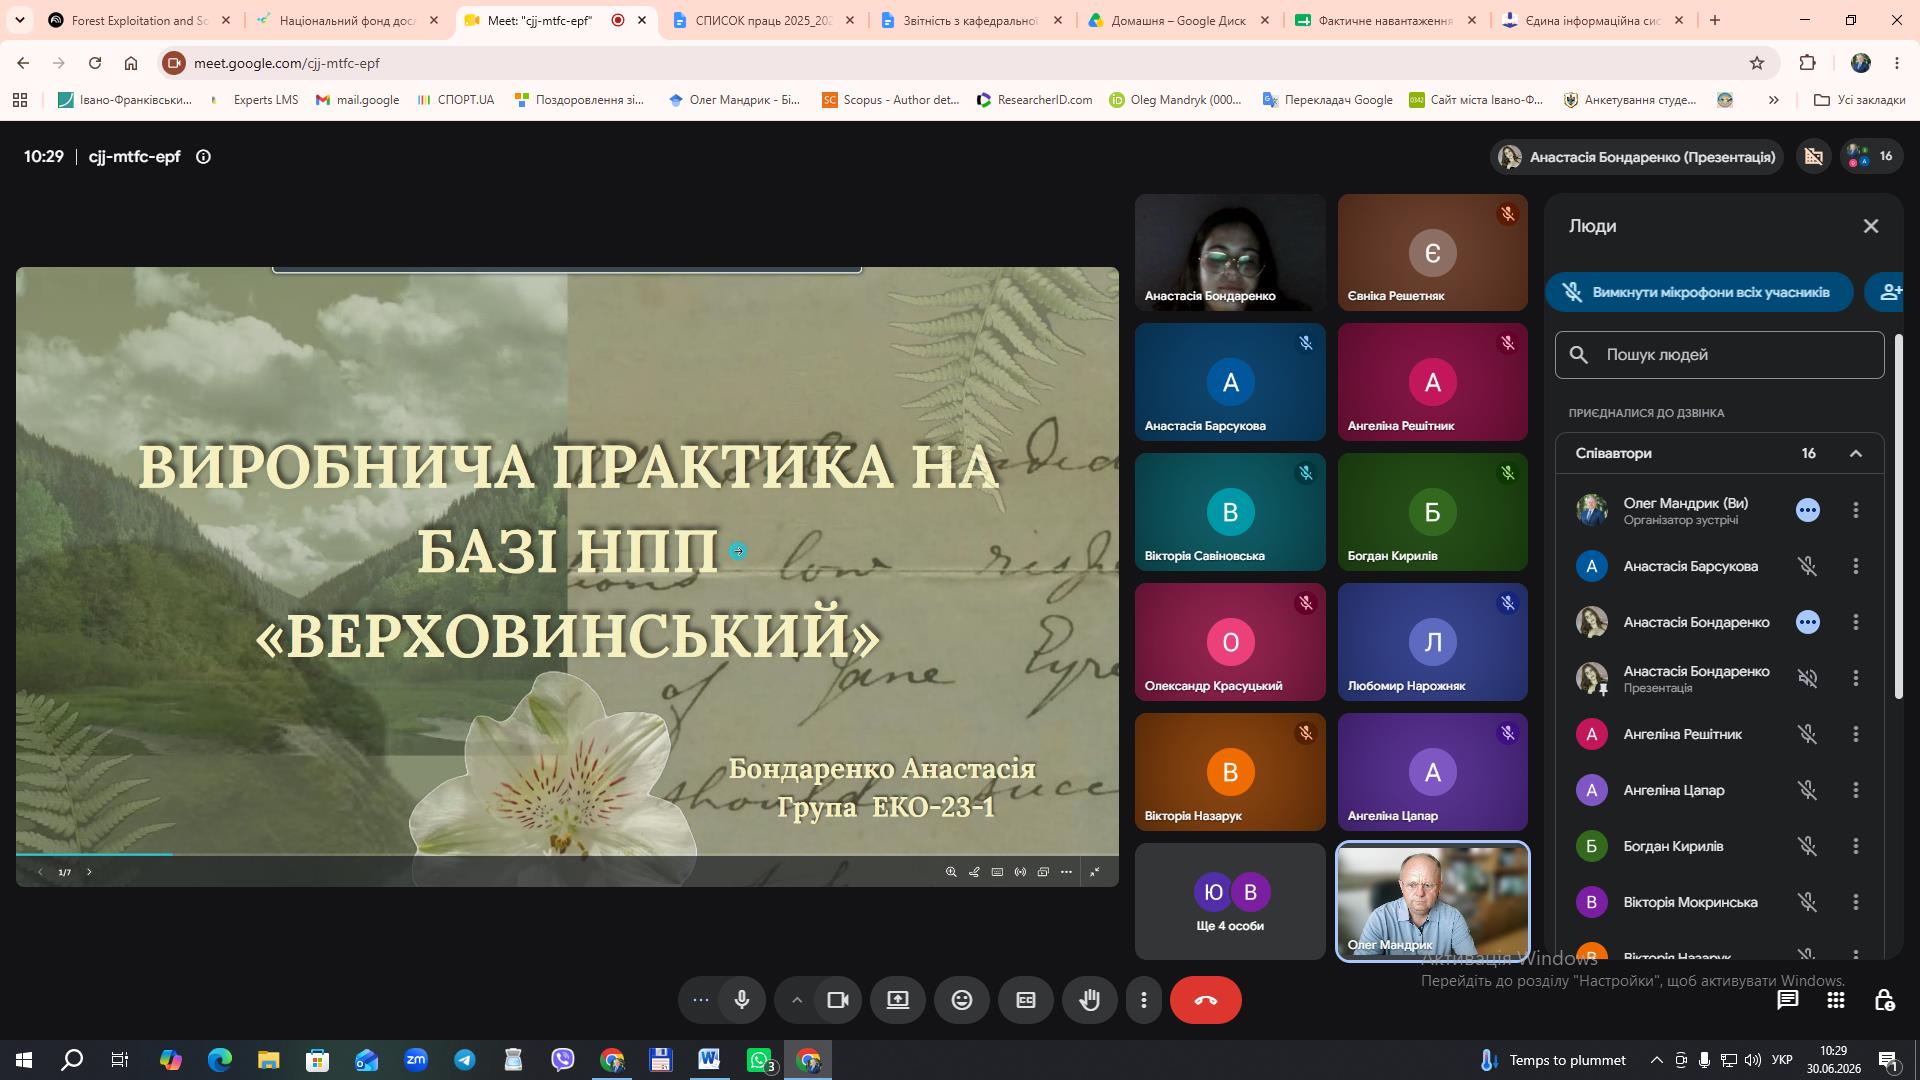
Task: Leave the call with red hangup button
Action: pyautogui.click(x=1206, y=1000)
